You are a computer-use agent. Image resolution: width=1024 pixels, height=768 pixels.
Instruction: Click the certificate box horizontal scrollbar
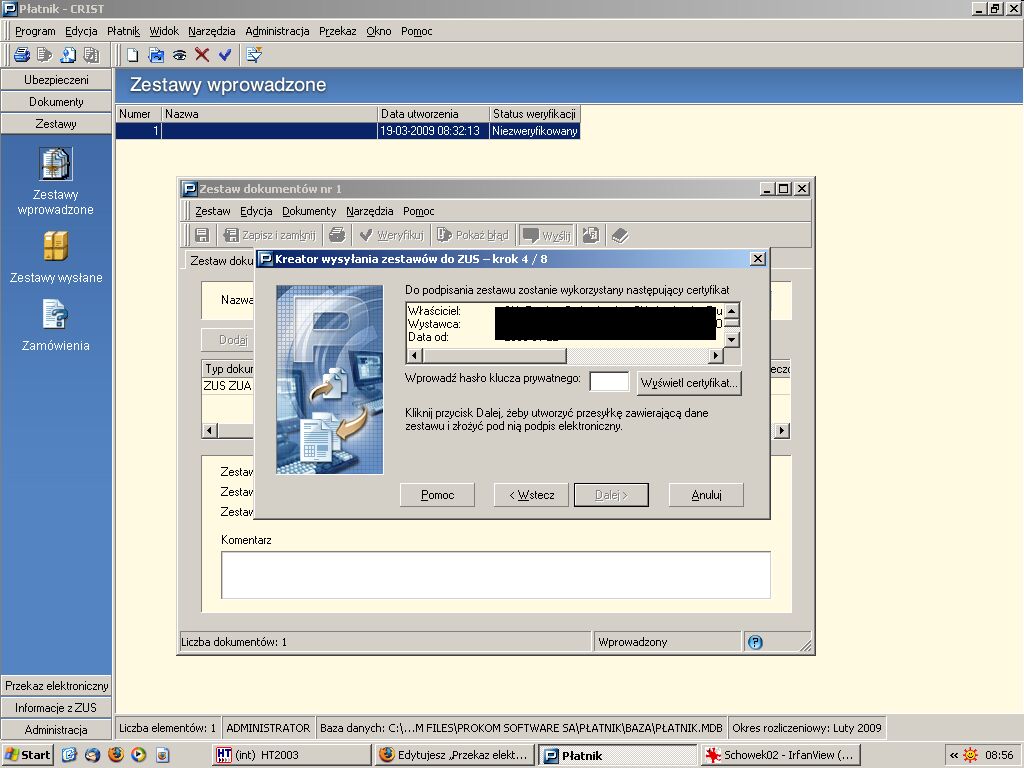565,356
